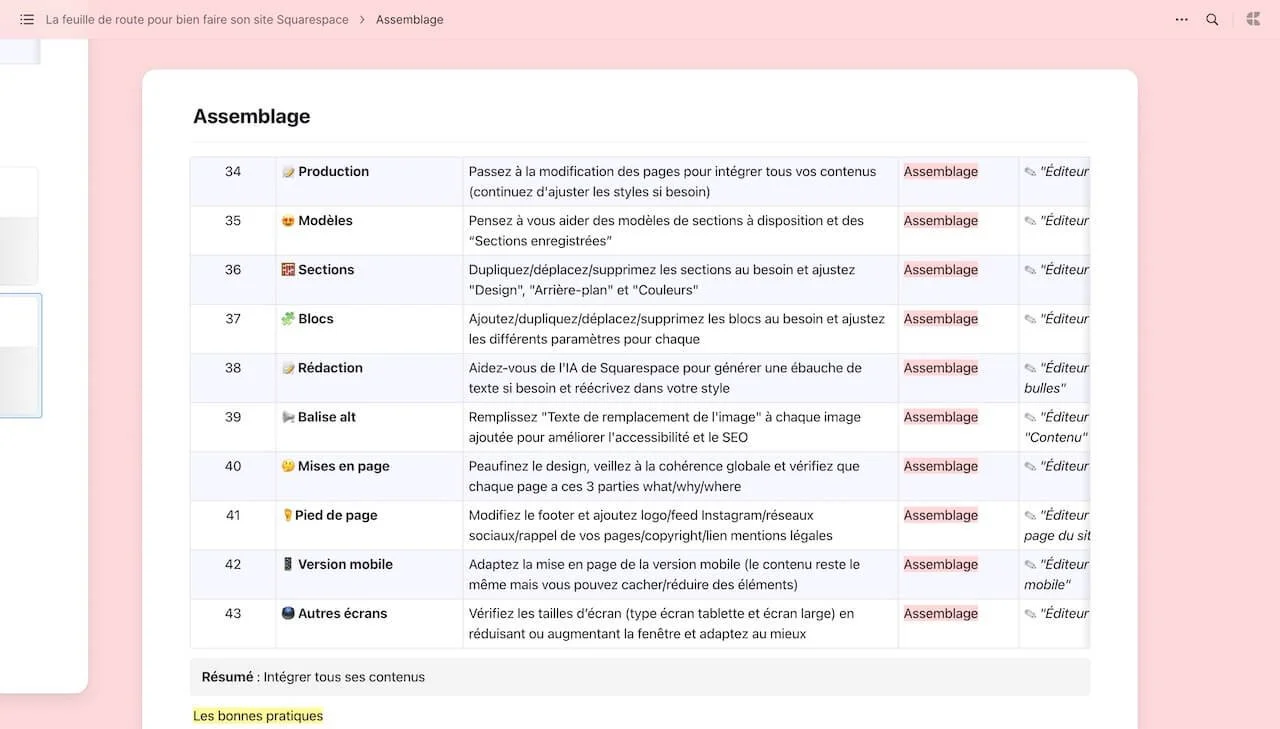1280x729 pixels.
Task: Click the highlighted 'Les bonnes pratiques' text
Action: (x=258, y=716)
